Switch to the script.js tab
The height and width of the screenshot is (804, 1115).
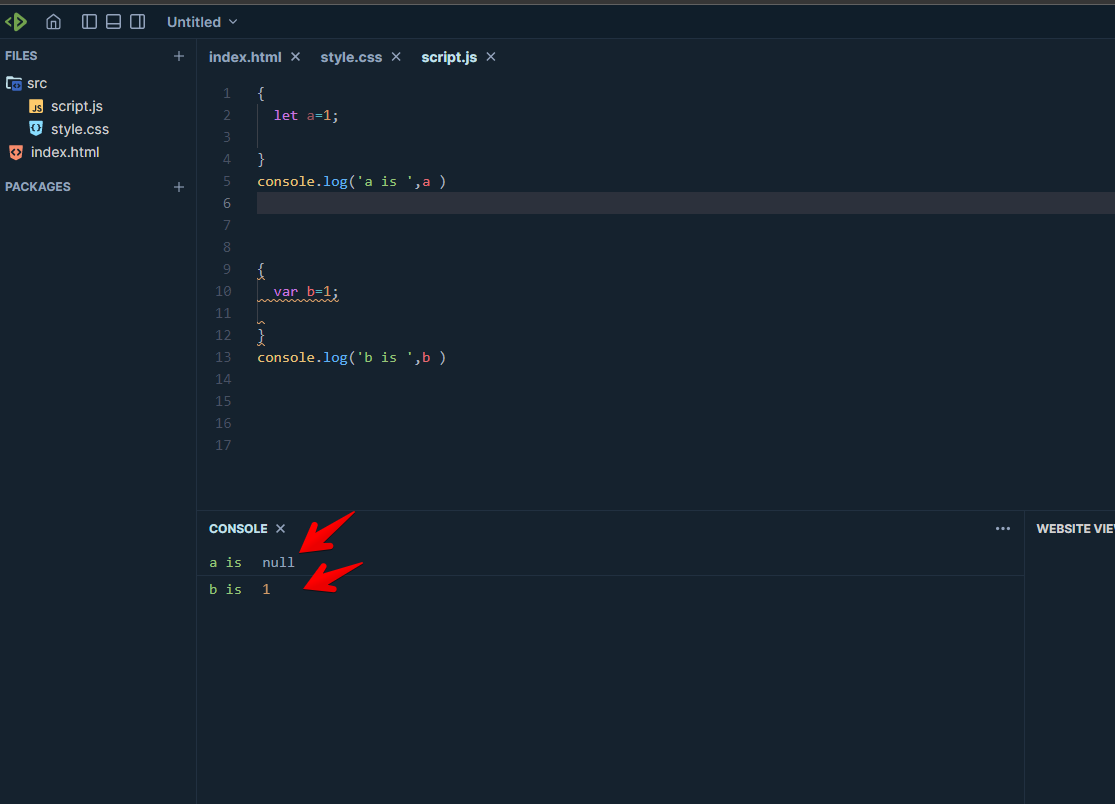pos(449,57)
